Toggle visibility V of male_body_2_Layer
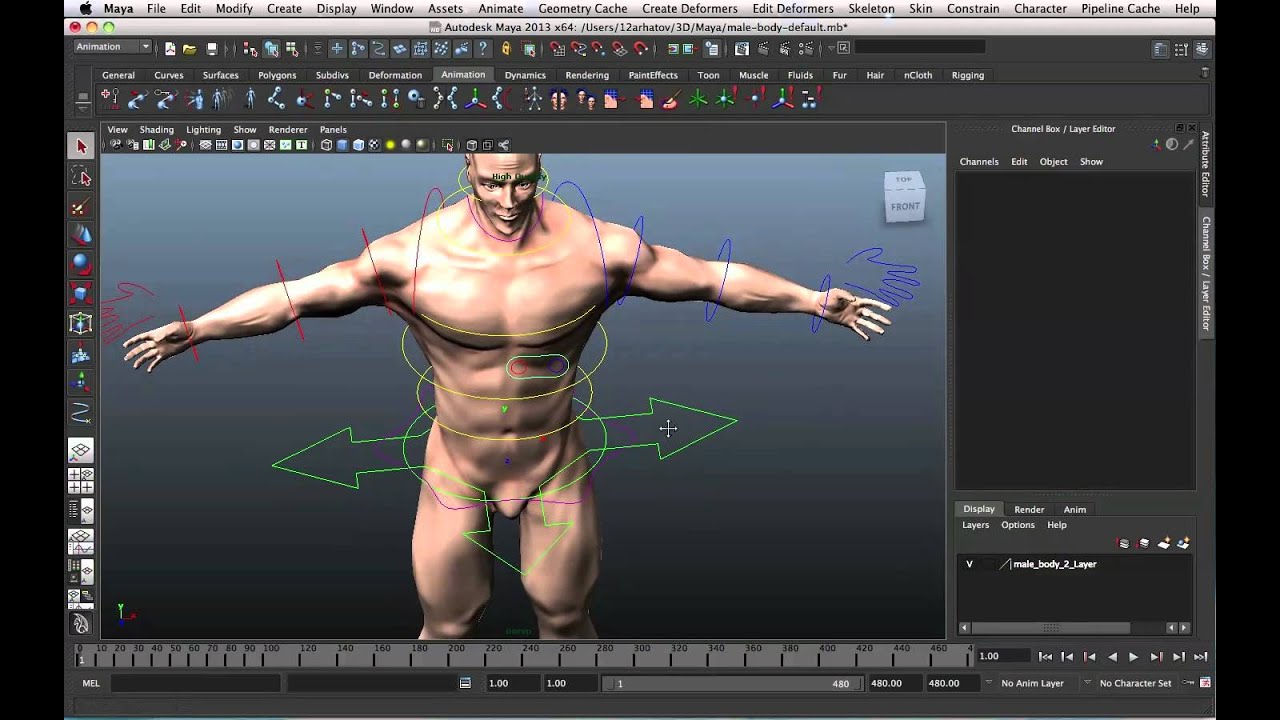Image resolution: width=1280 pixels, height=720 pixels. [x=969, y=564]
